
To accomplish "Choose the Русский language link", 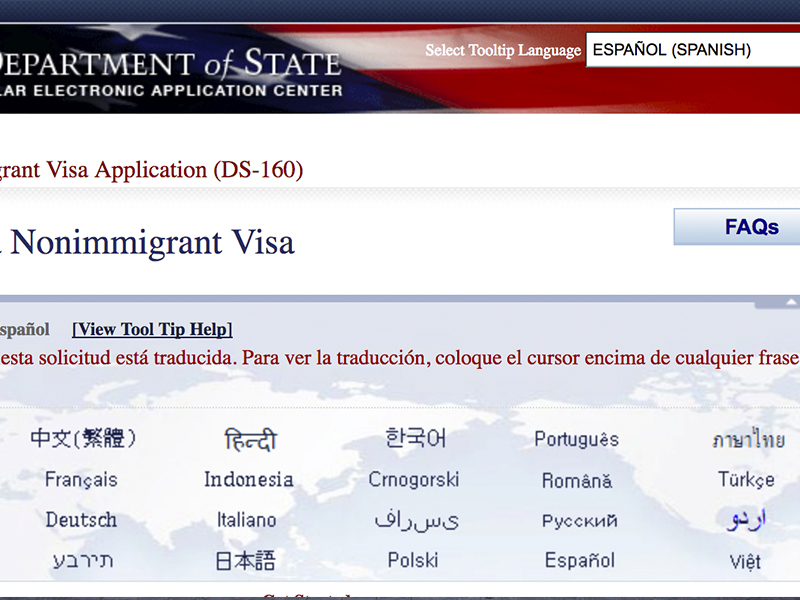I will (x=580, y=521).
